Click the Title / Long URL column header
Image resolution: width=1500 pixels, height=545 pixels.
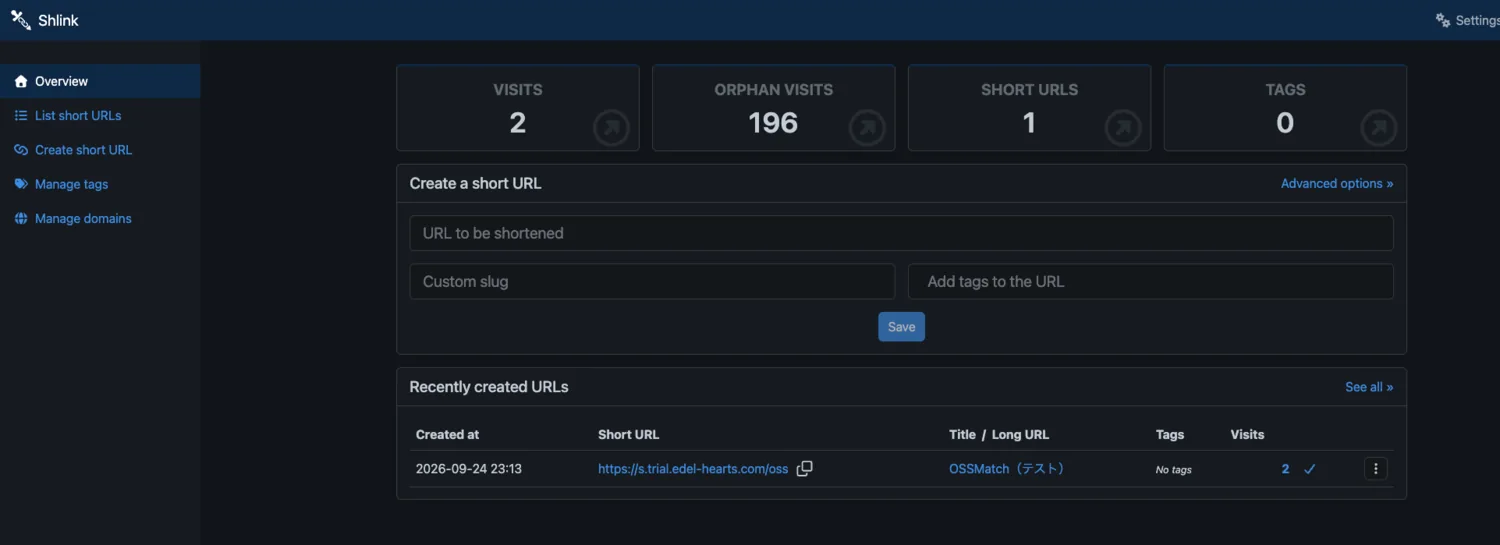pos(999,435)
